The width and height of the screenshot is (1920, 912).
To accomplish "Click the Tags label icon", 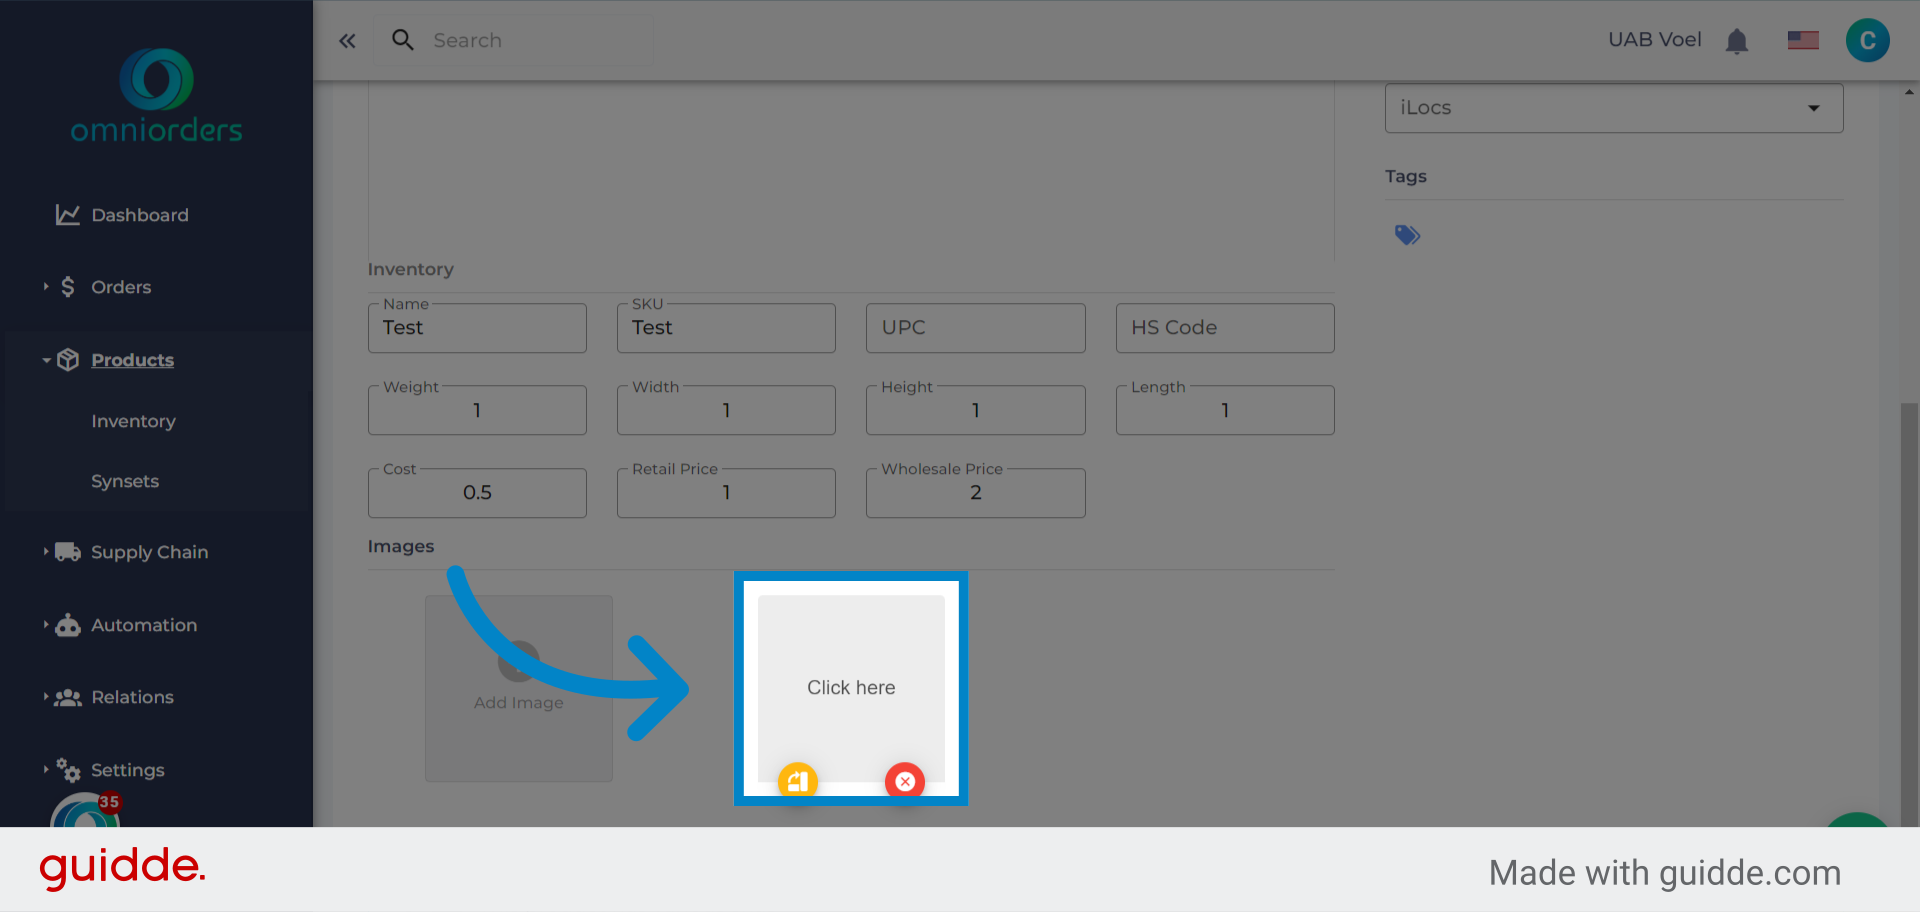I will (1407, 234).
